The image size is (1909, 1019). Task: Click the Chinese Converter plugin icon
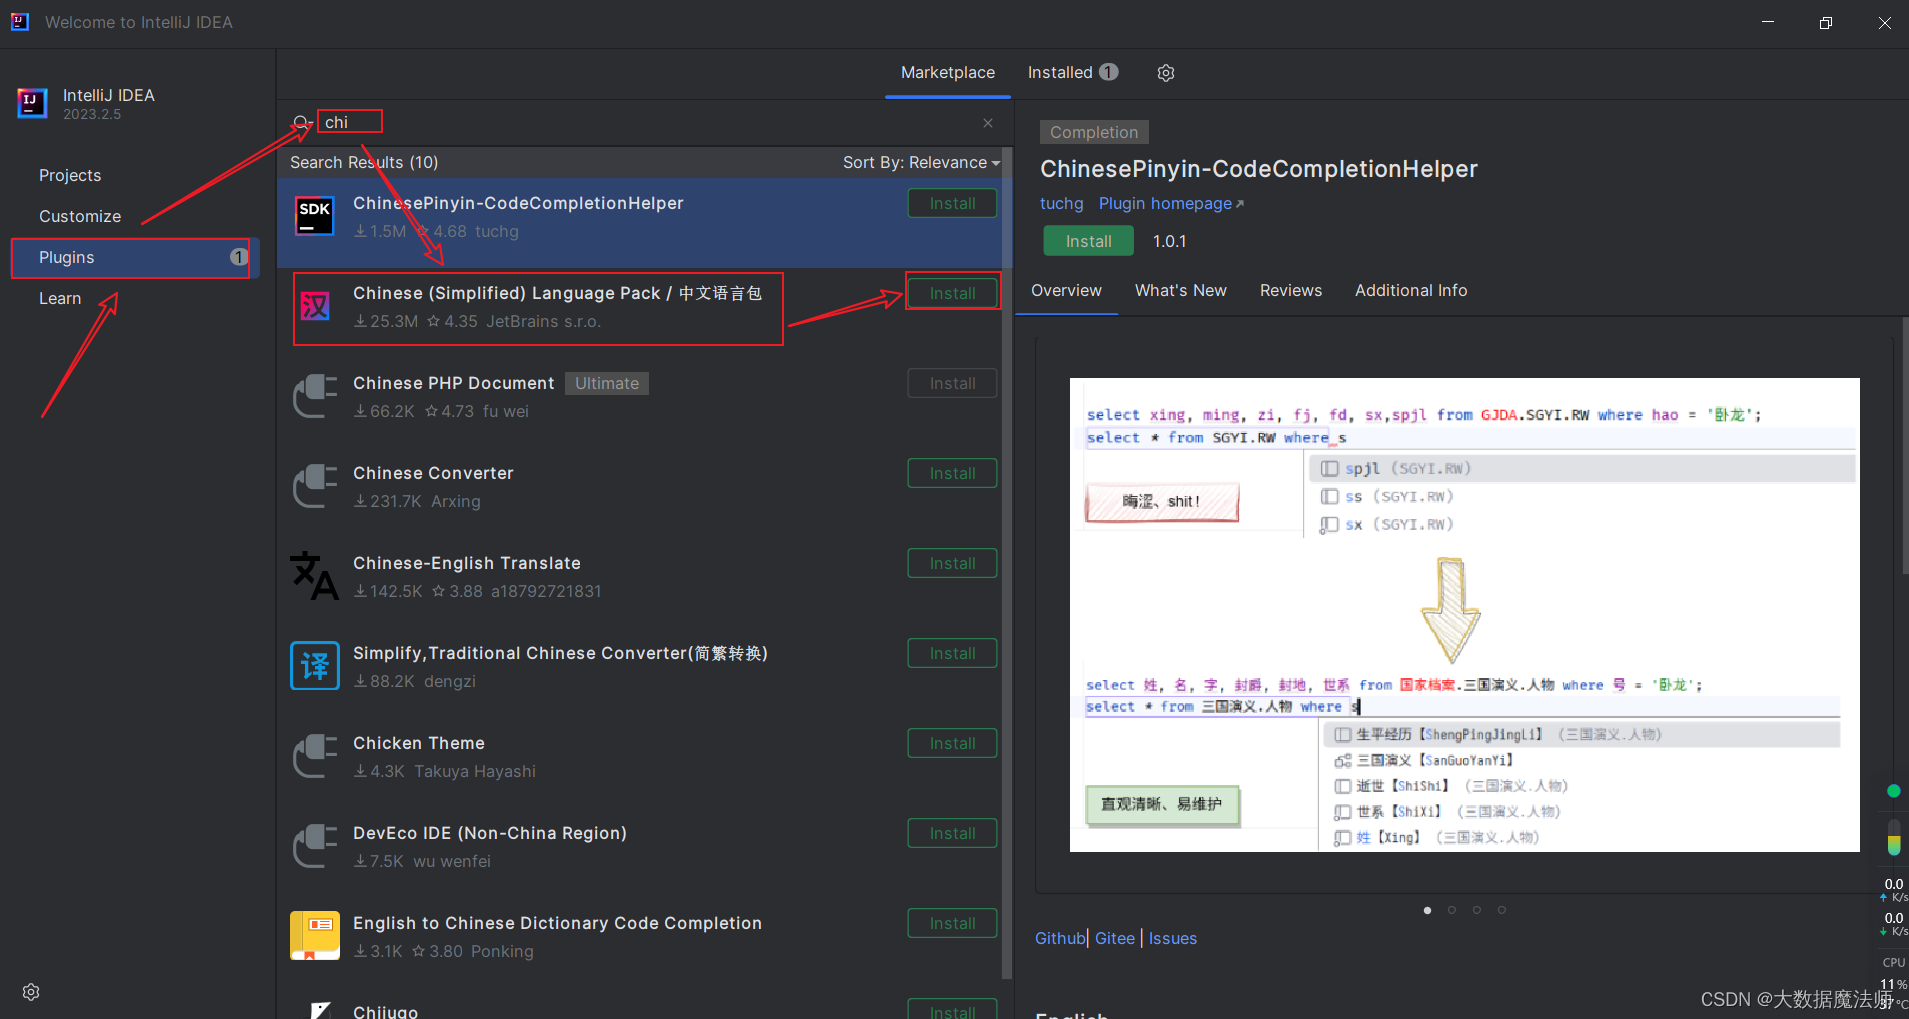[x=315, y=486]
